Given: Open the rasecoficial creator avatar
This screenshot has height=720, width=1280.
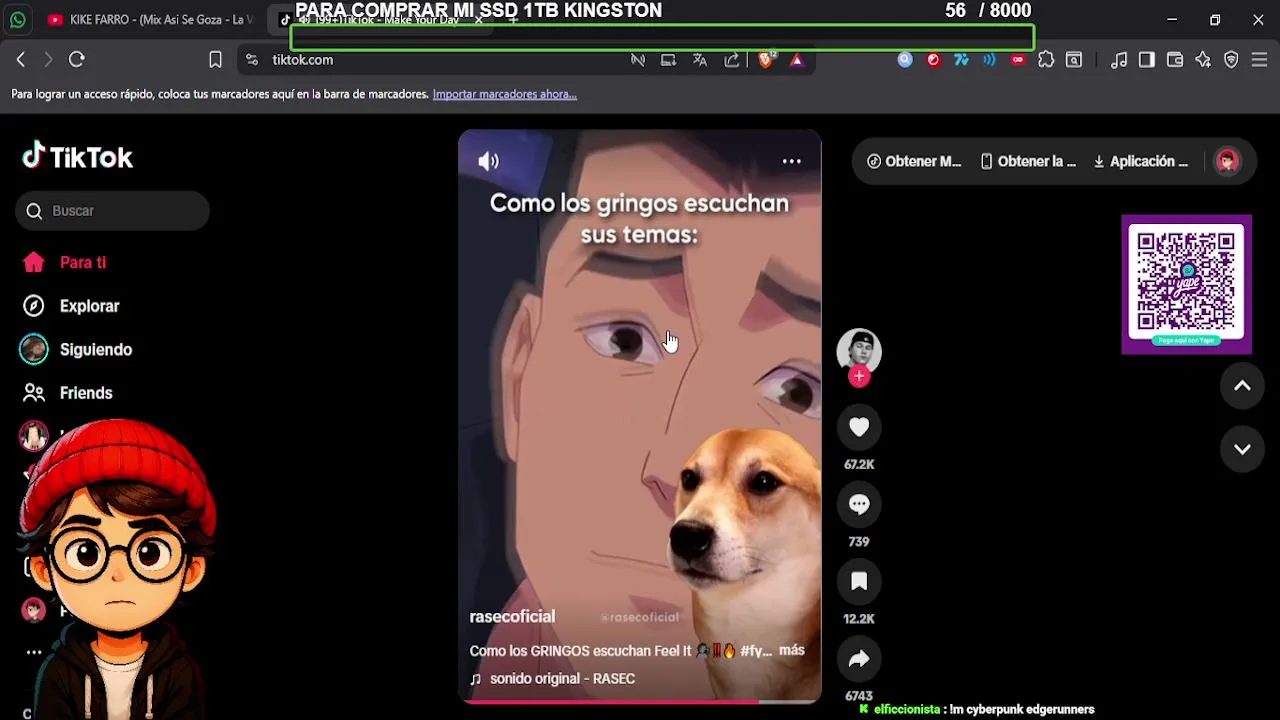Looking at the screenshot, I should coord(859,350).
